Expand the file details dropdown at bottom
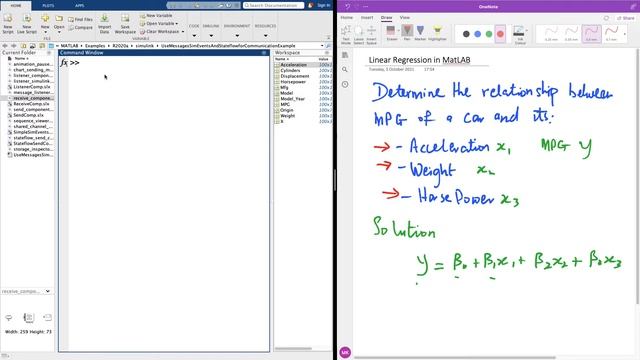Image resolution: width=640 pixels, height=360 pixels. pyautogui.click(x=48, y=291)
